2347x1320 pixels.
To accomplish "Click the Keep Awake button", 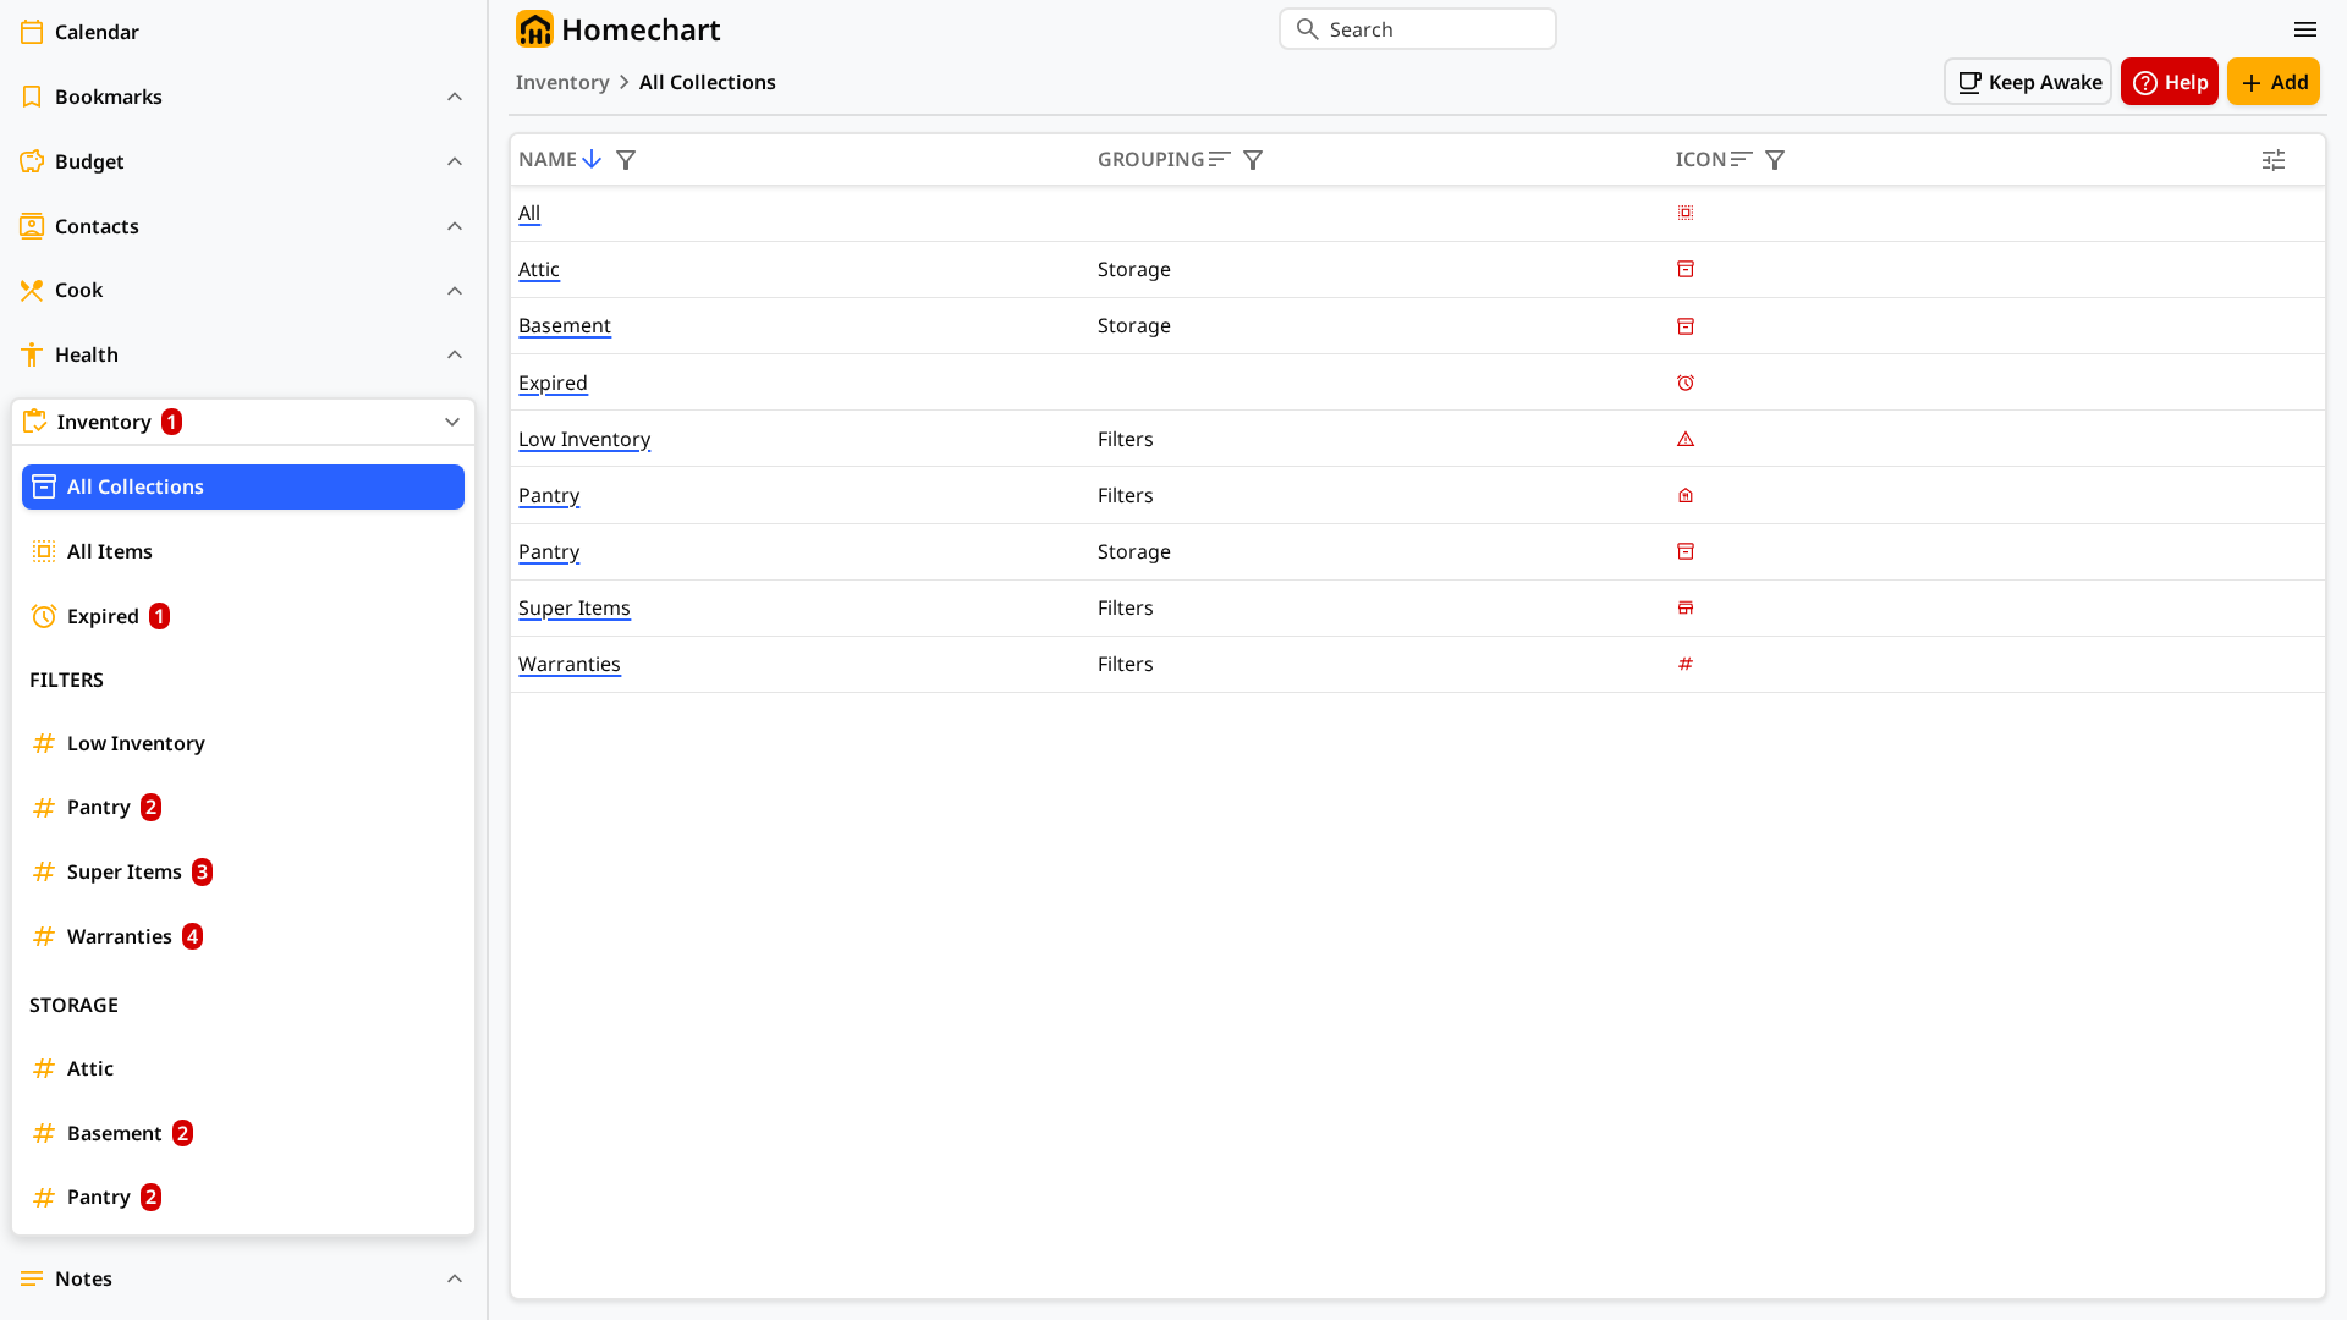I will pos(2028,82).
